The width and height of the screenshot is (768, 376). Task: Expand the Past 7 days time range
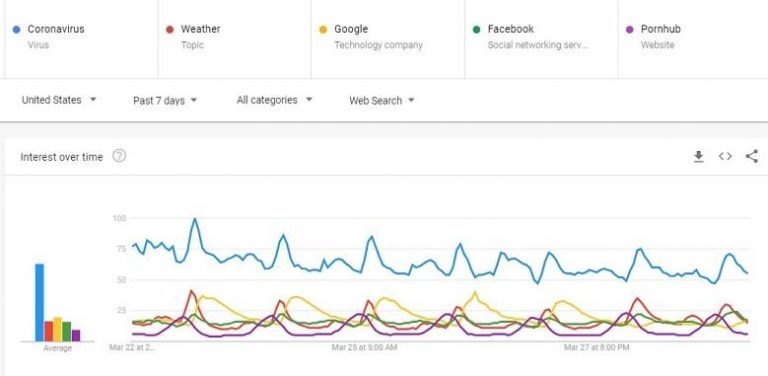pos(165,100)
